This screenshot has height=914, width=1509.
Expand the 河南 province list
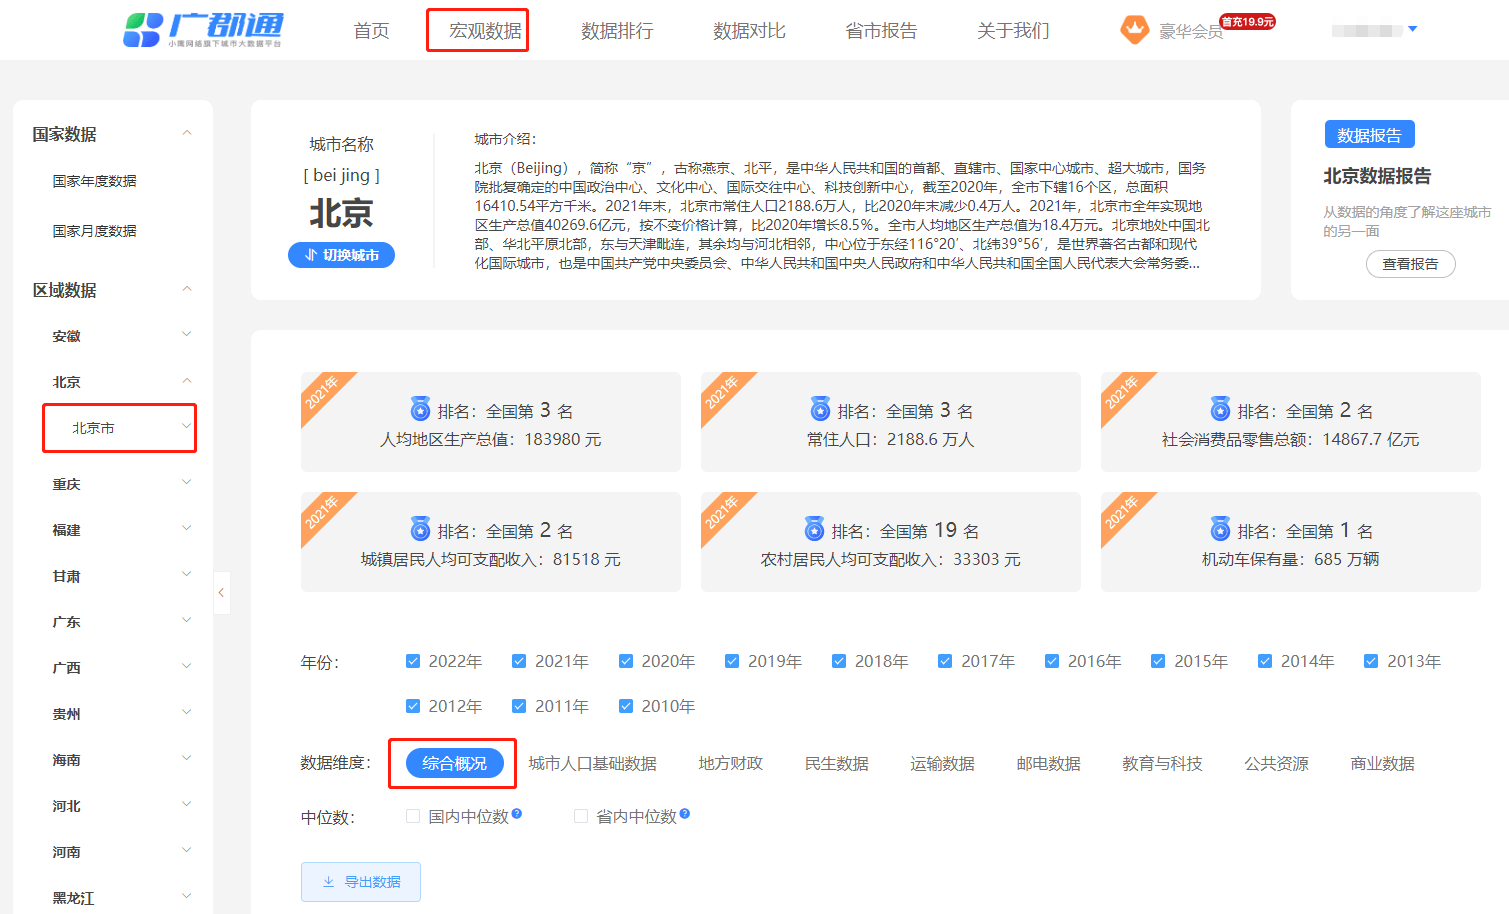pos(186,851)
